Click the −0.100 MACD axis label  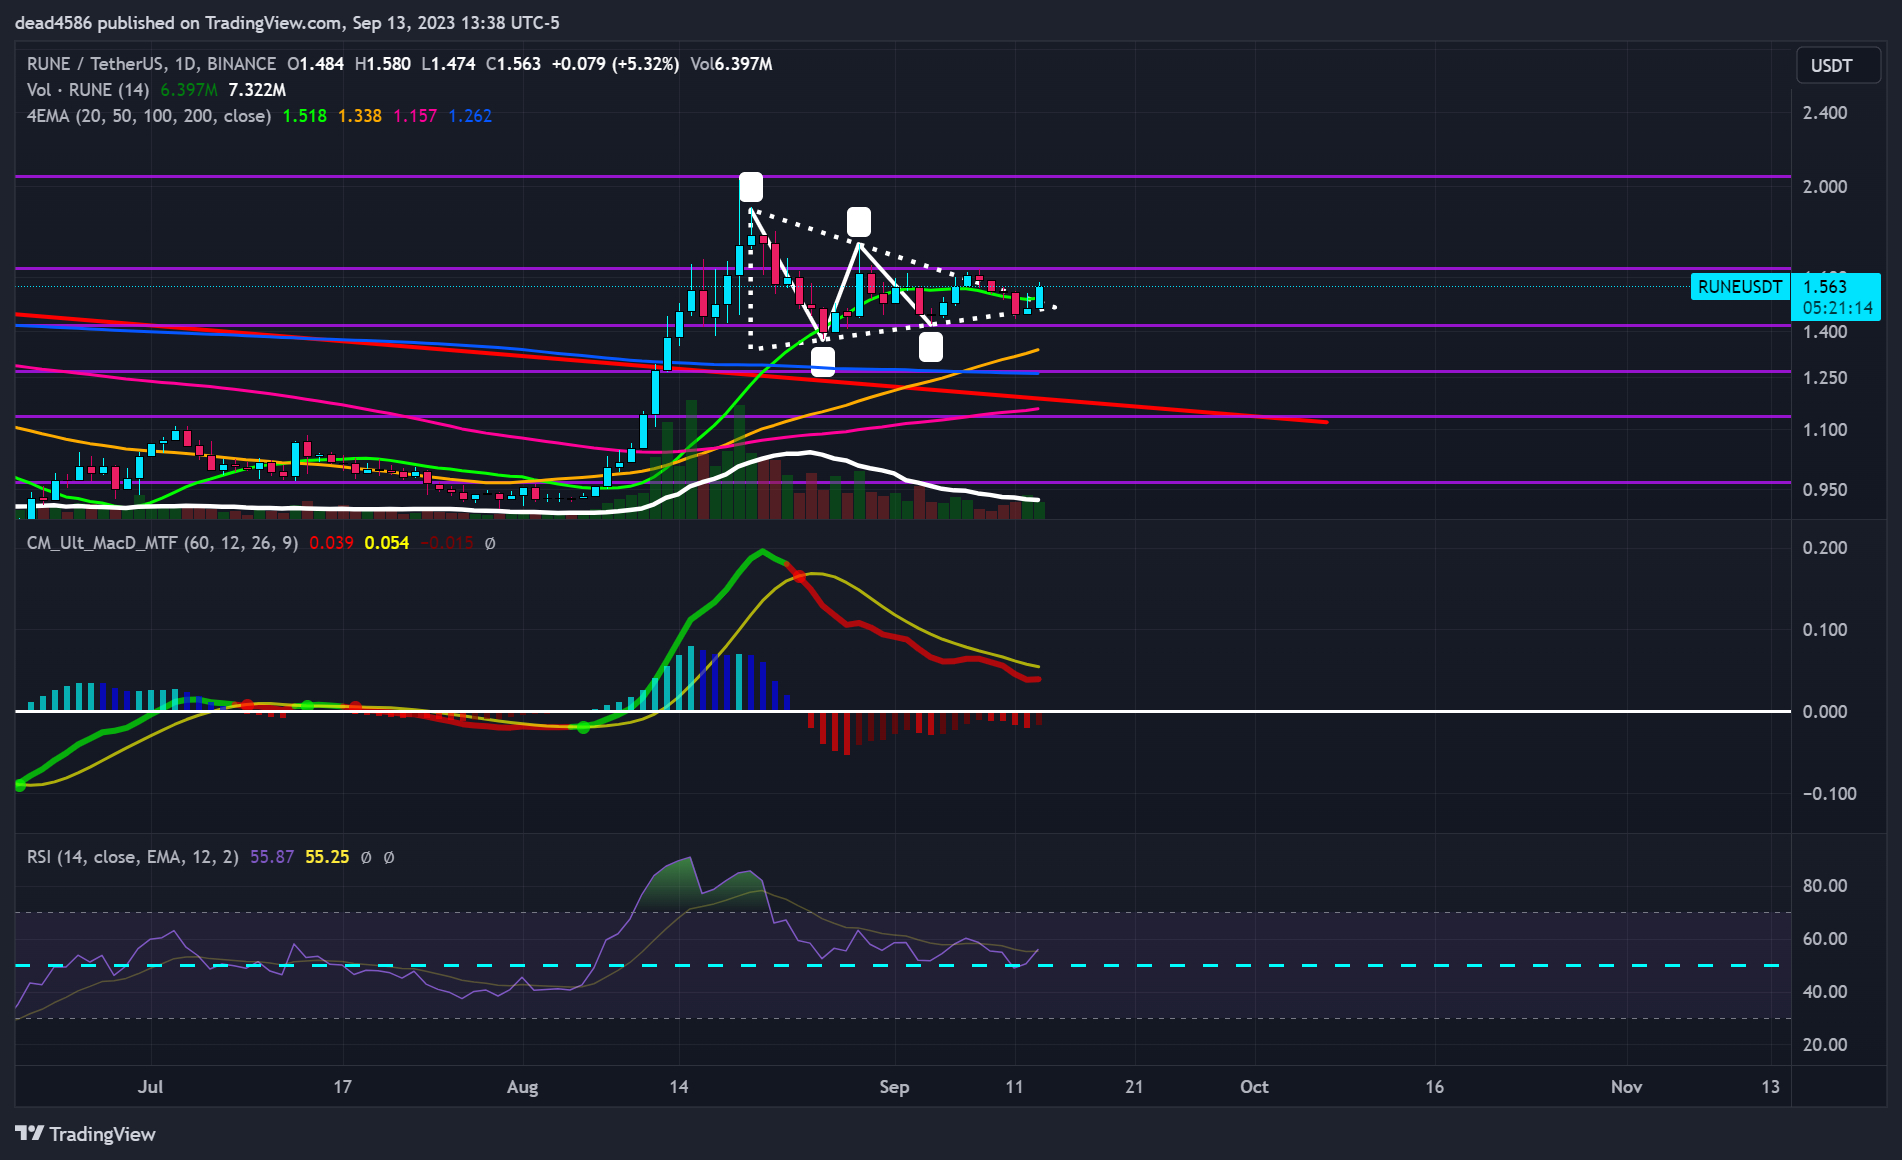point(1829,794)
